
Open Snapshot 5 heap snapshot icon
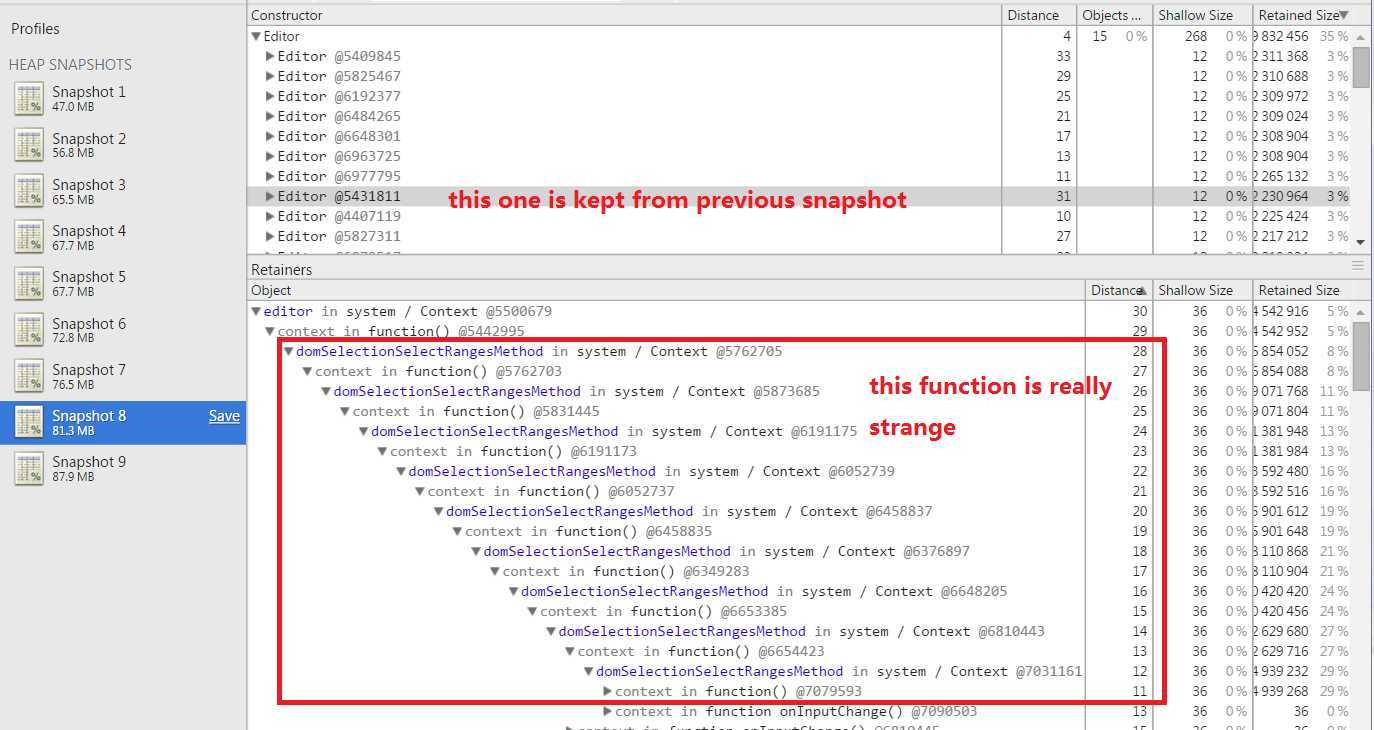pos(29,284)
